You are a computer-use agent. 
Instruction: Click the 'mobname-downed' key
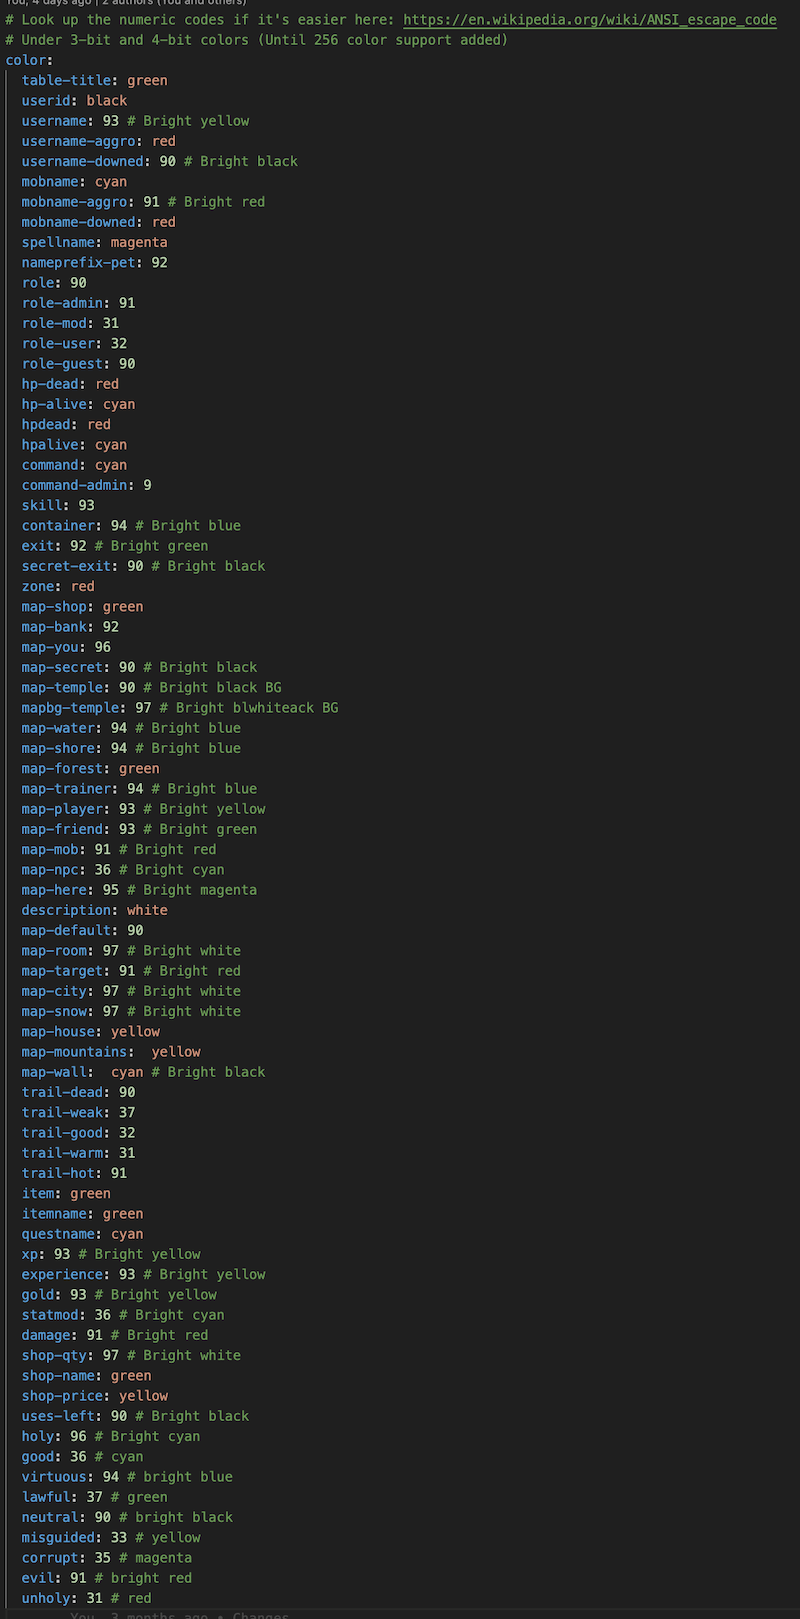pos(78,222)
